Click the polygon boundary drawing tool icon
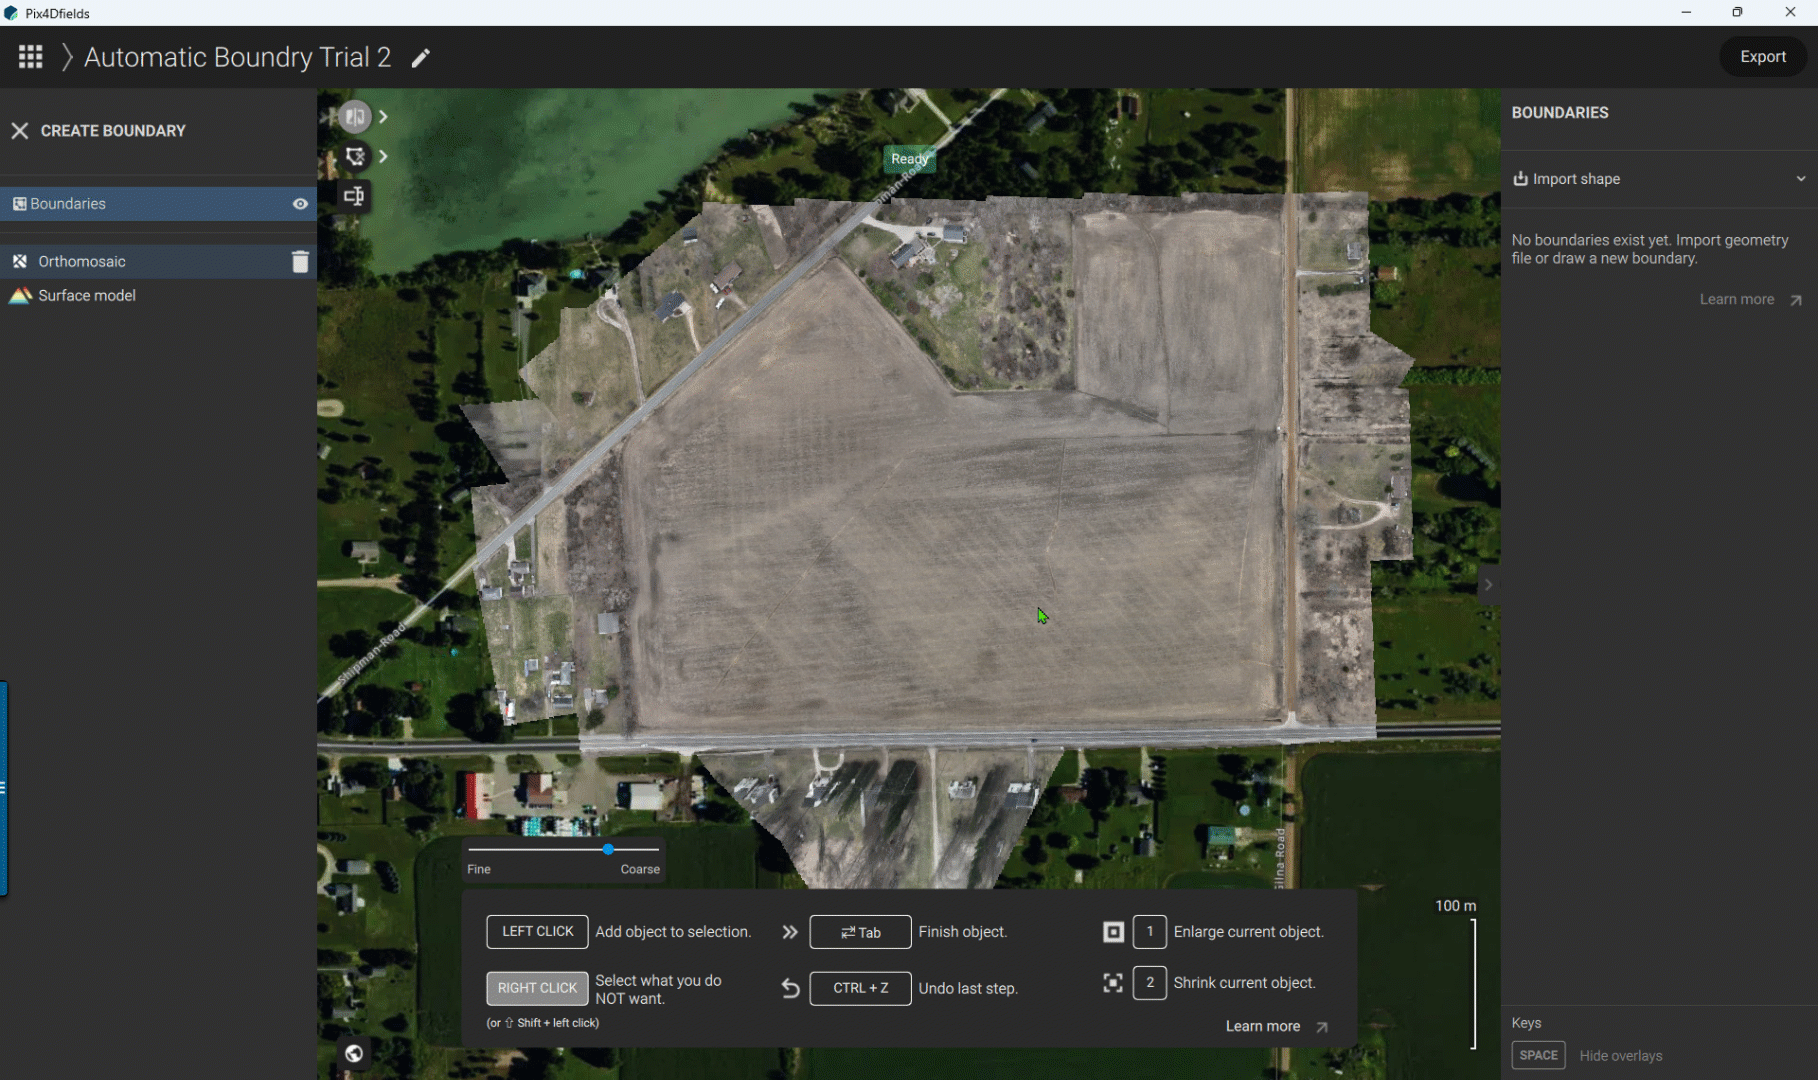Screen dimensions: 1818x1080 (x=354, y=156)
